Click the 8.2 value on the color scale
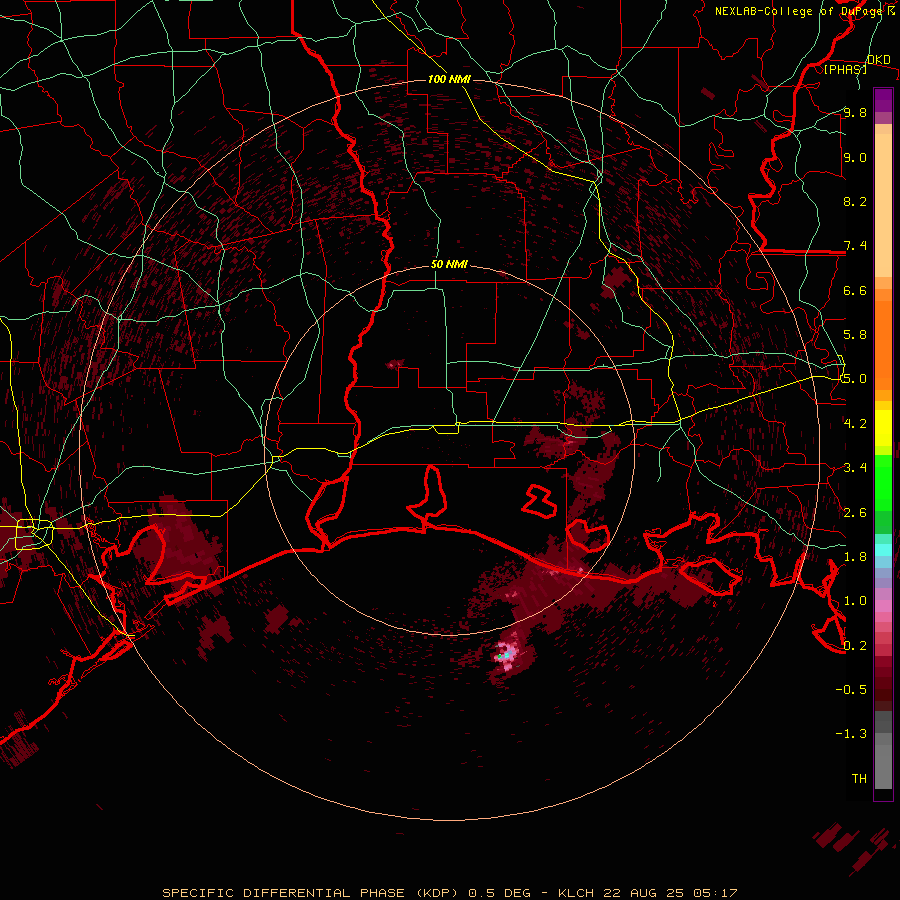The height and width of the screenshot is (900, 900). 855,201
